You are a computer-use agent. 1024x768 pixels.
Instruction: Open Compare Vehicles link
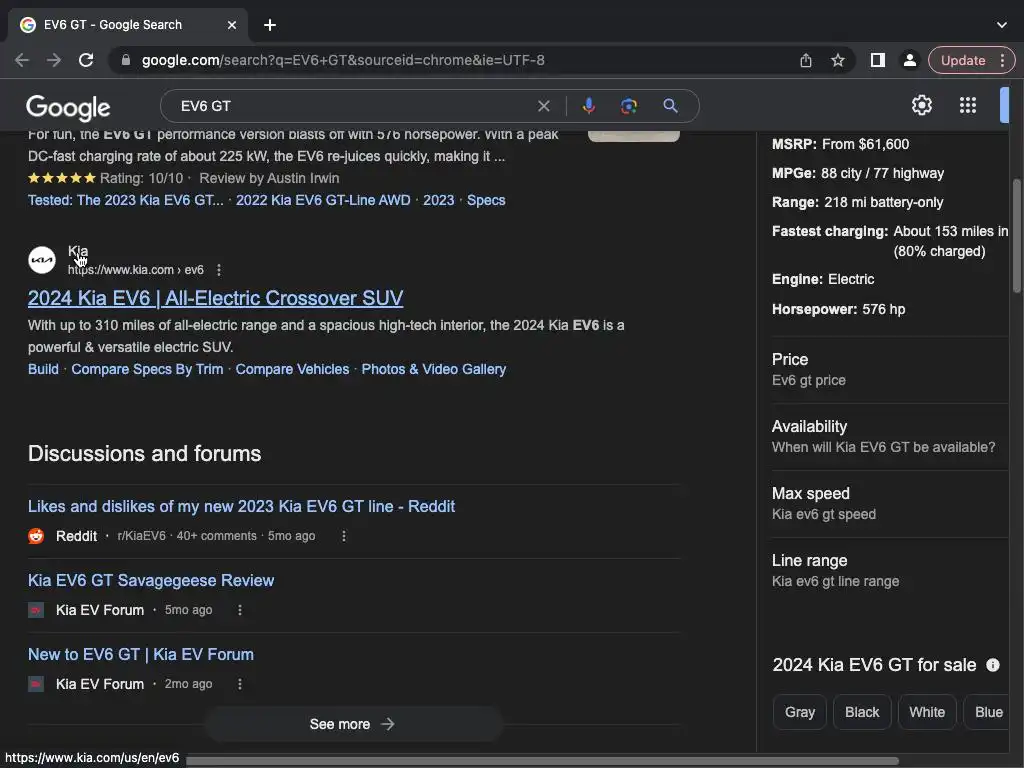click(x=292, y=369)
